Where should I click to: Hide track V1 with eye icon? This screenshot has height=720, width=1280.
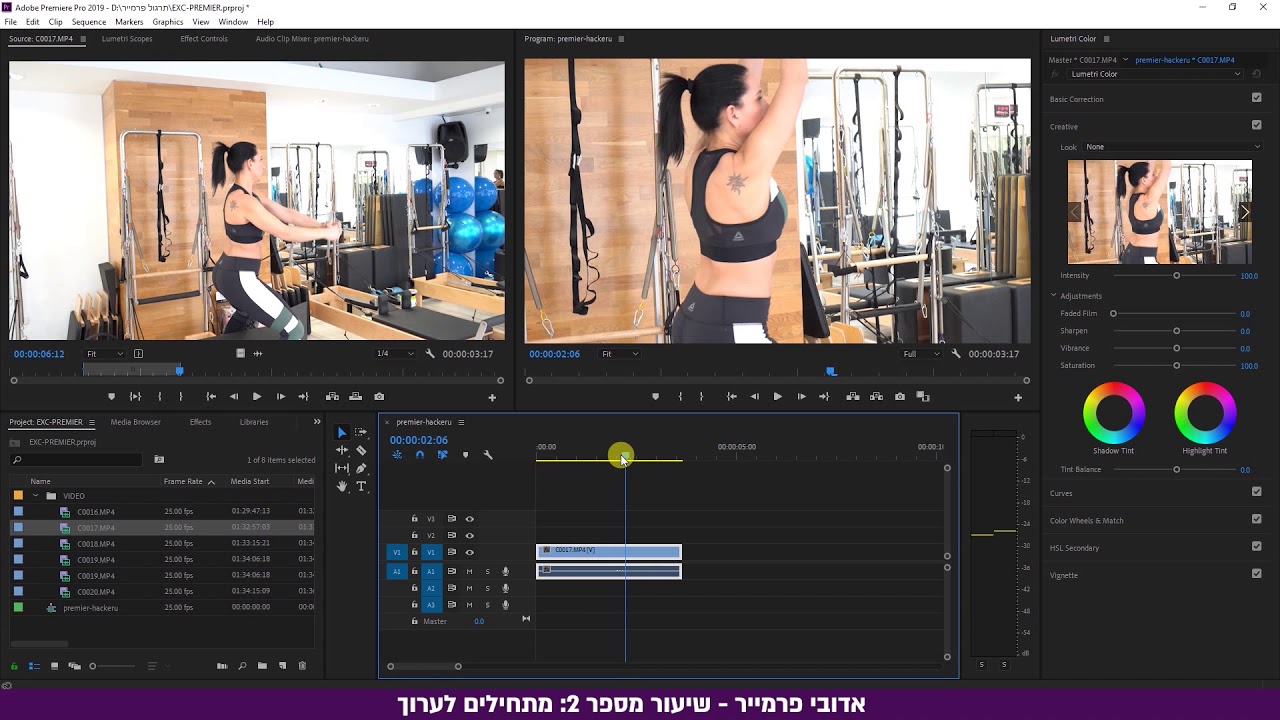click(469, 552)
